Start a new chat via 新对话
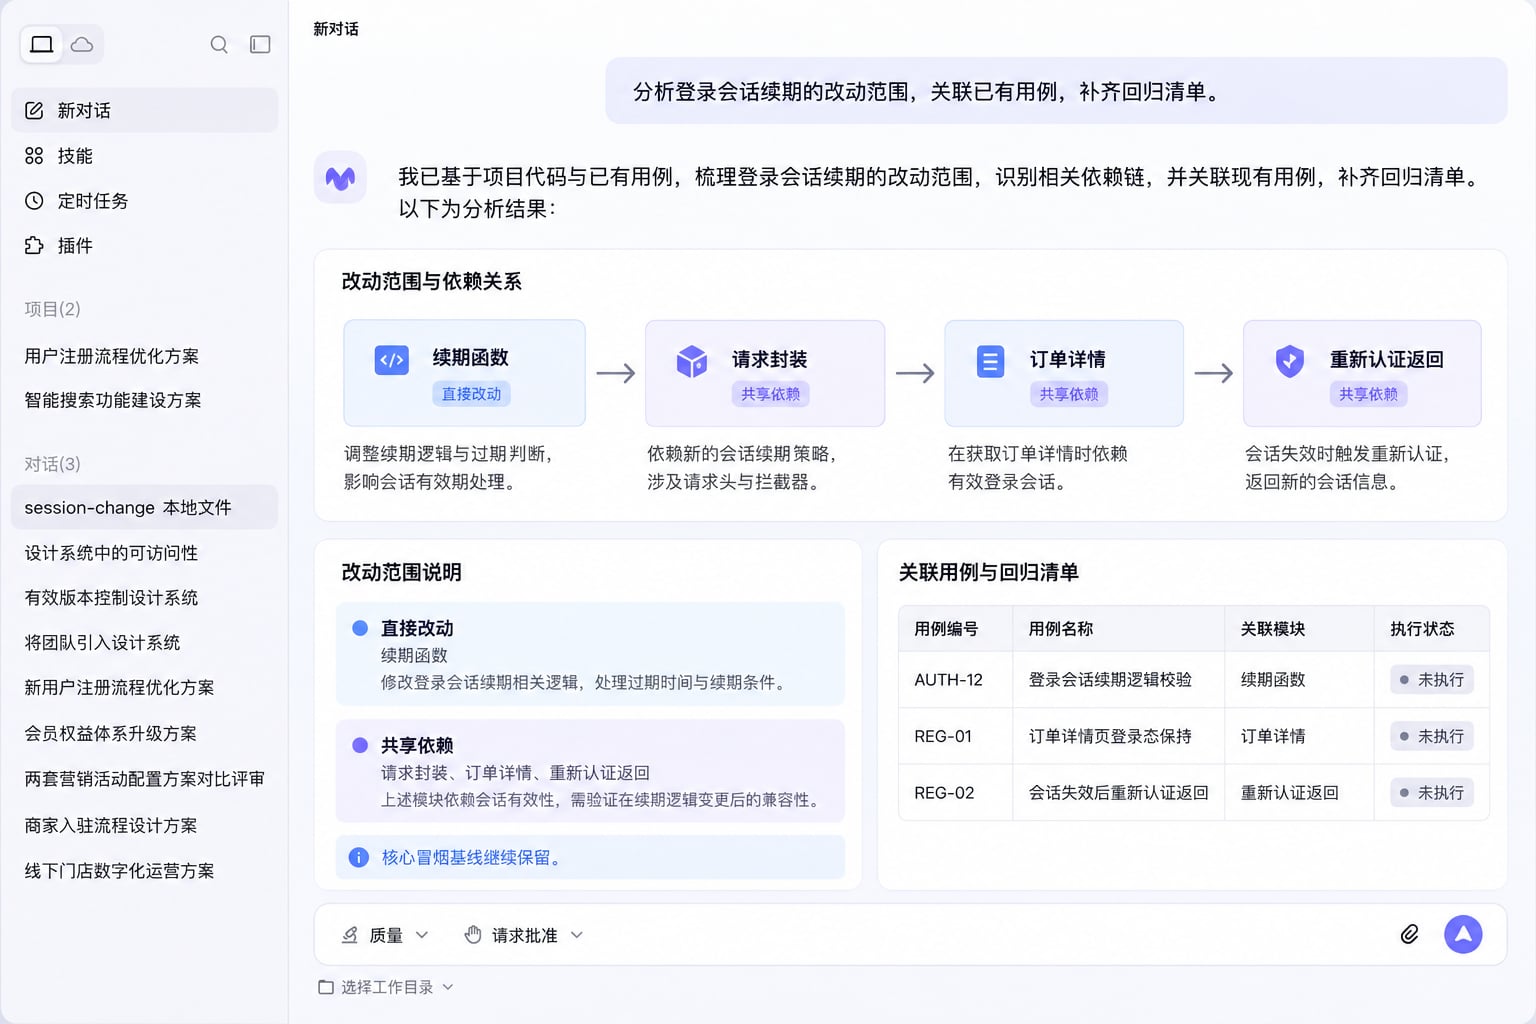Image resolution: width=1536 pixels, height=1024 pixels. [x=145, y=110]
